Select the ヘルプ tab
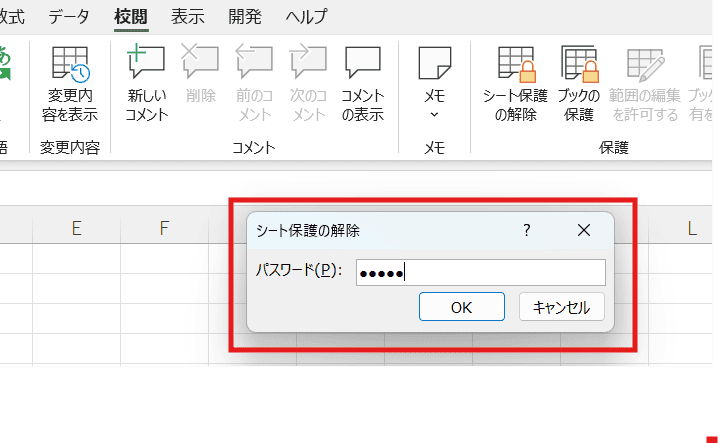This screenshot has height=443, width=718. pos(306,17)
